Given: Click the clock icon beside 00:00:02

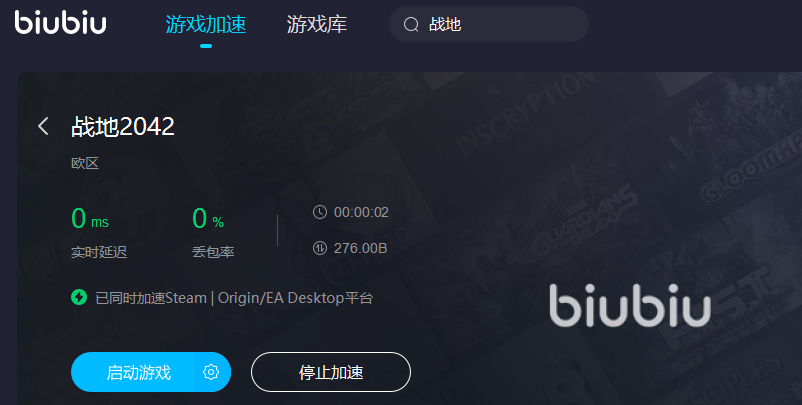Looking at the screenshot, I should (320, 212).
